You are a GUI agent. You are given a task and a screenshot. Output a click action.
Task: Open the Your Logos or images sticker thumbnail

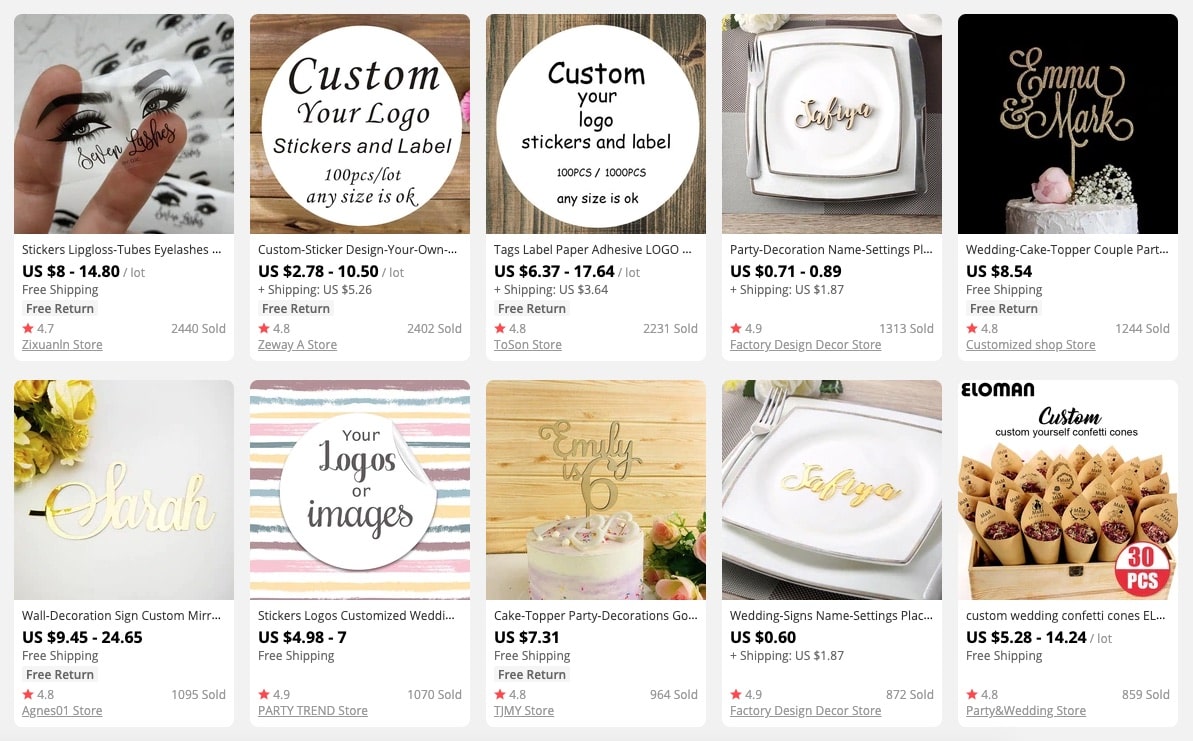pos(360,489)
